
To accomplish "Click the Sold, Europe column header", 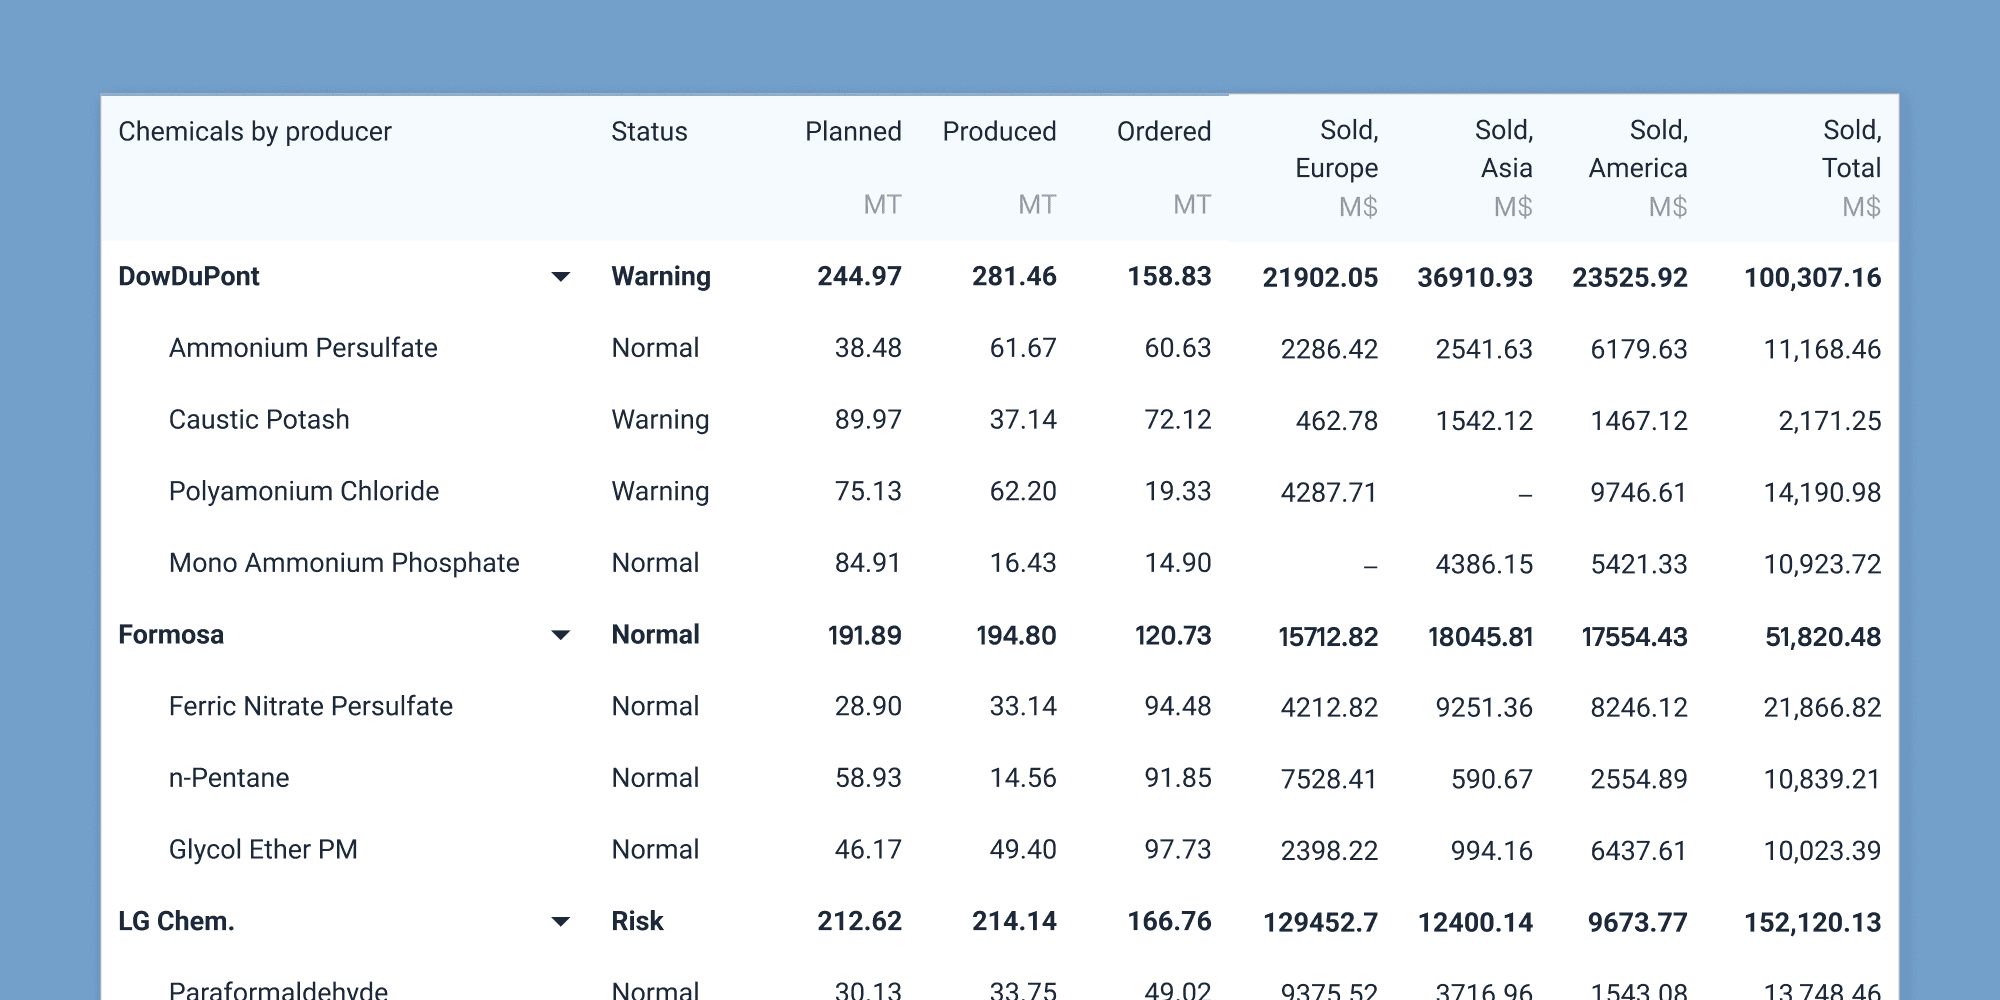I will [1336, 149].
